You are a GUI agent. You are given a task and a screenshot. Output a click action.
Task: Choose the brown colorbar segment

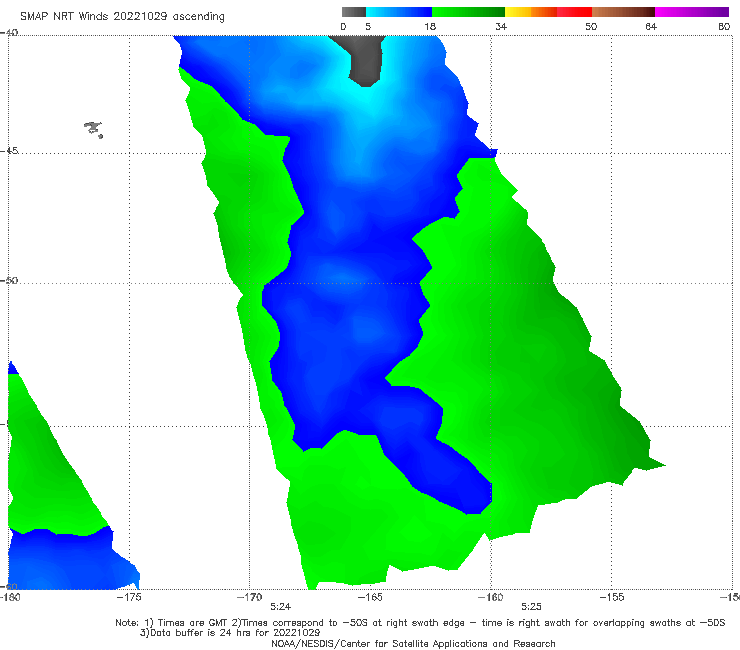623,12
